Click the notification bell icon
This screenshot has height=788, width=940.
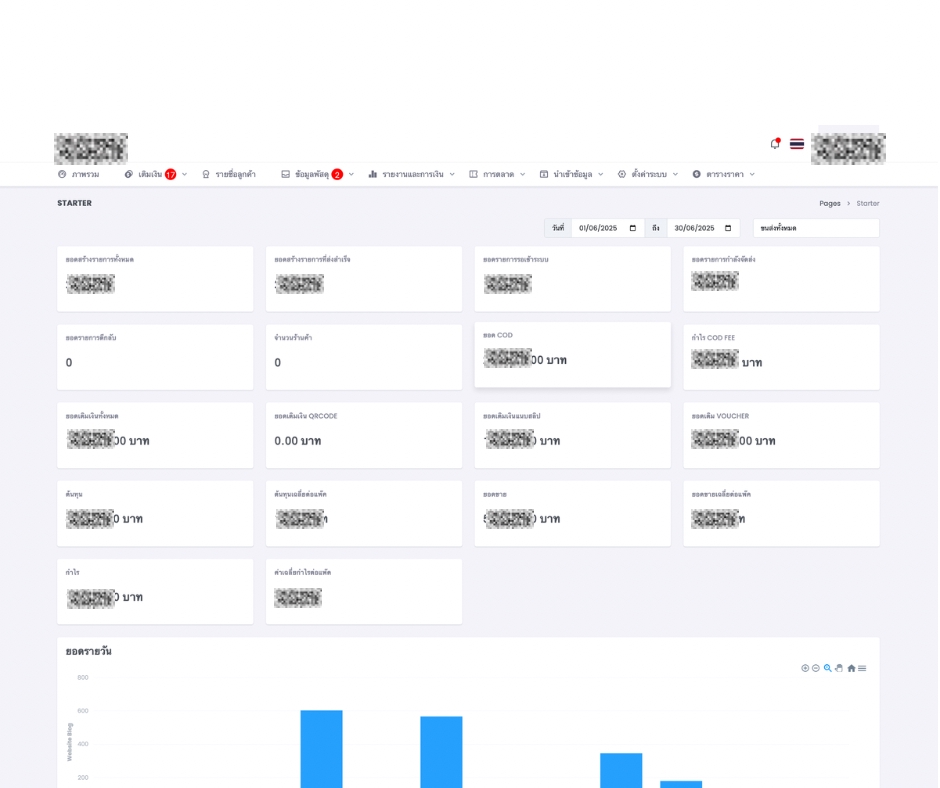pos(774,144)
